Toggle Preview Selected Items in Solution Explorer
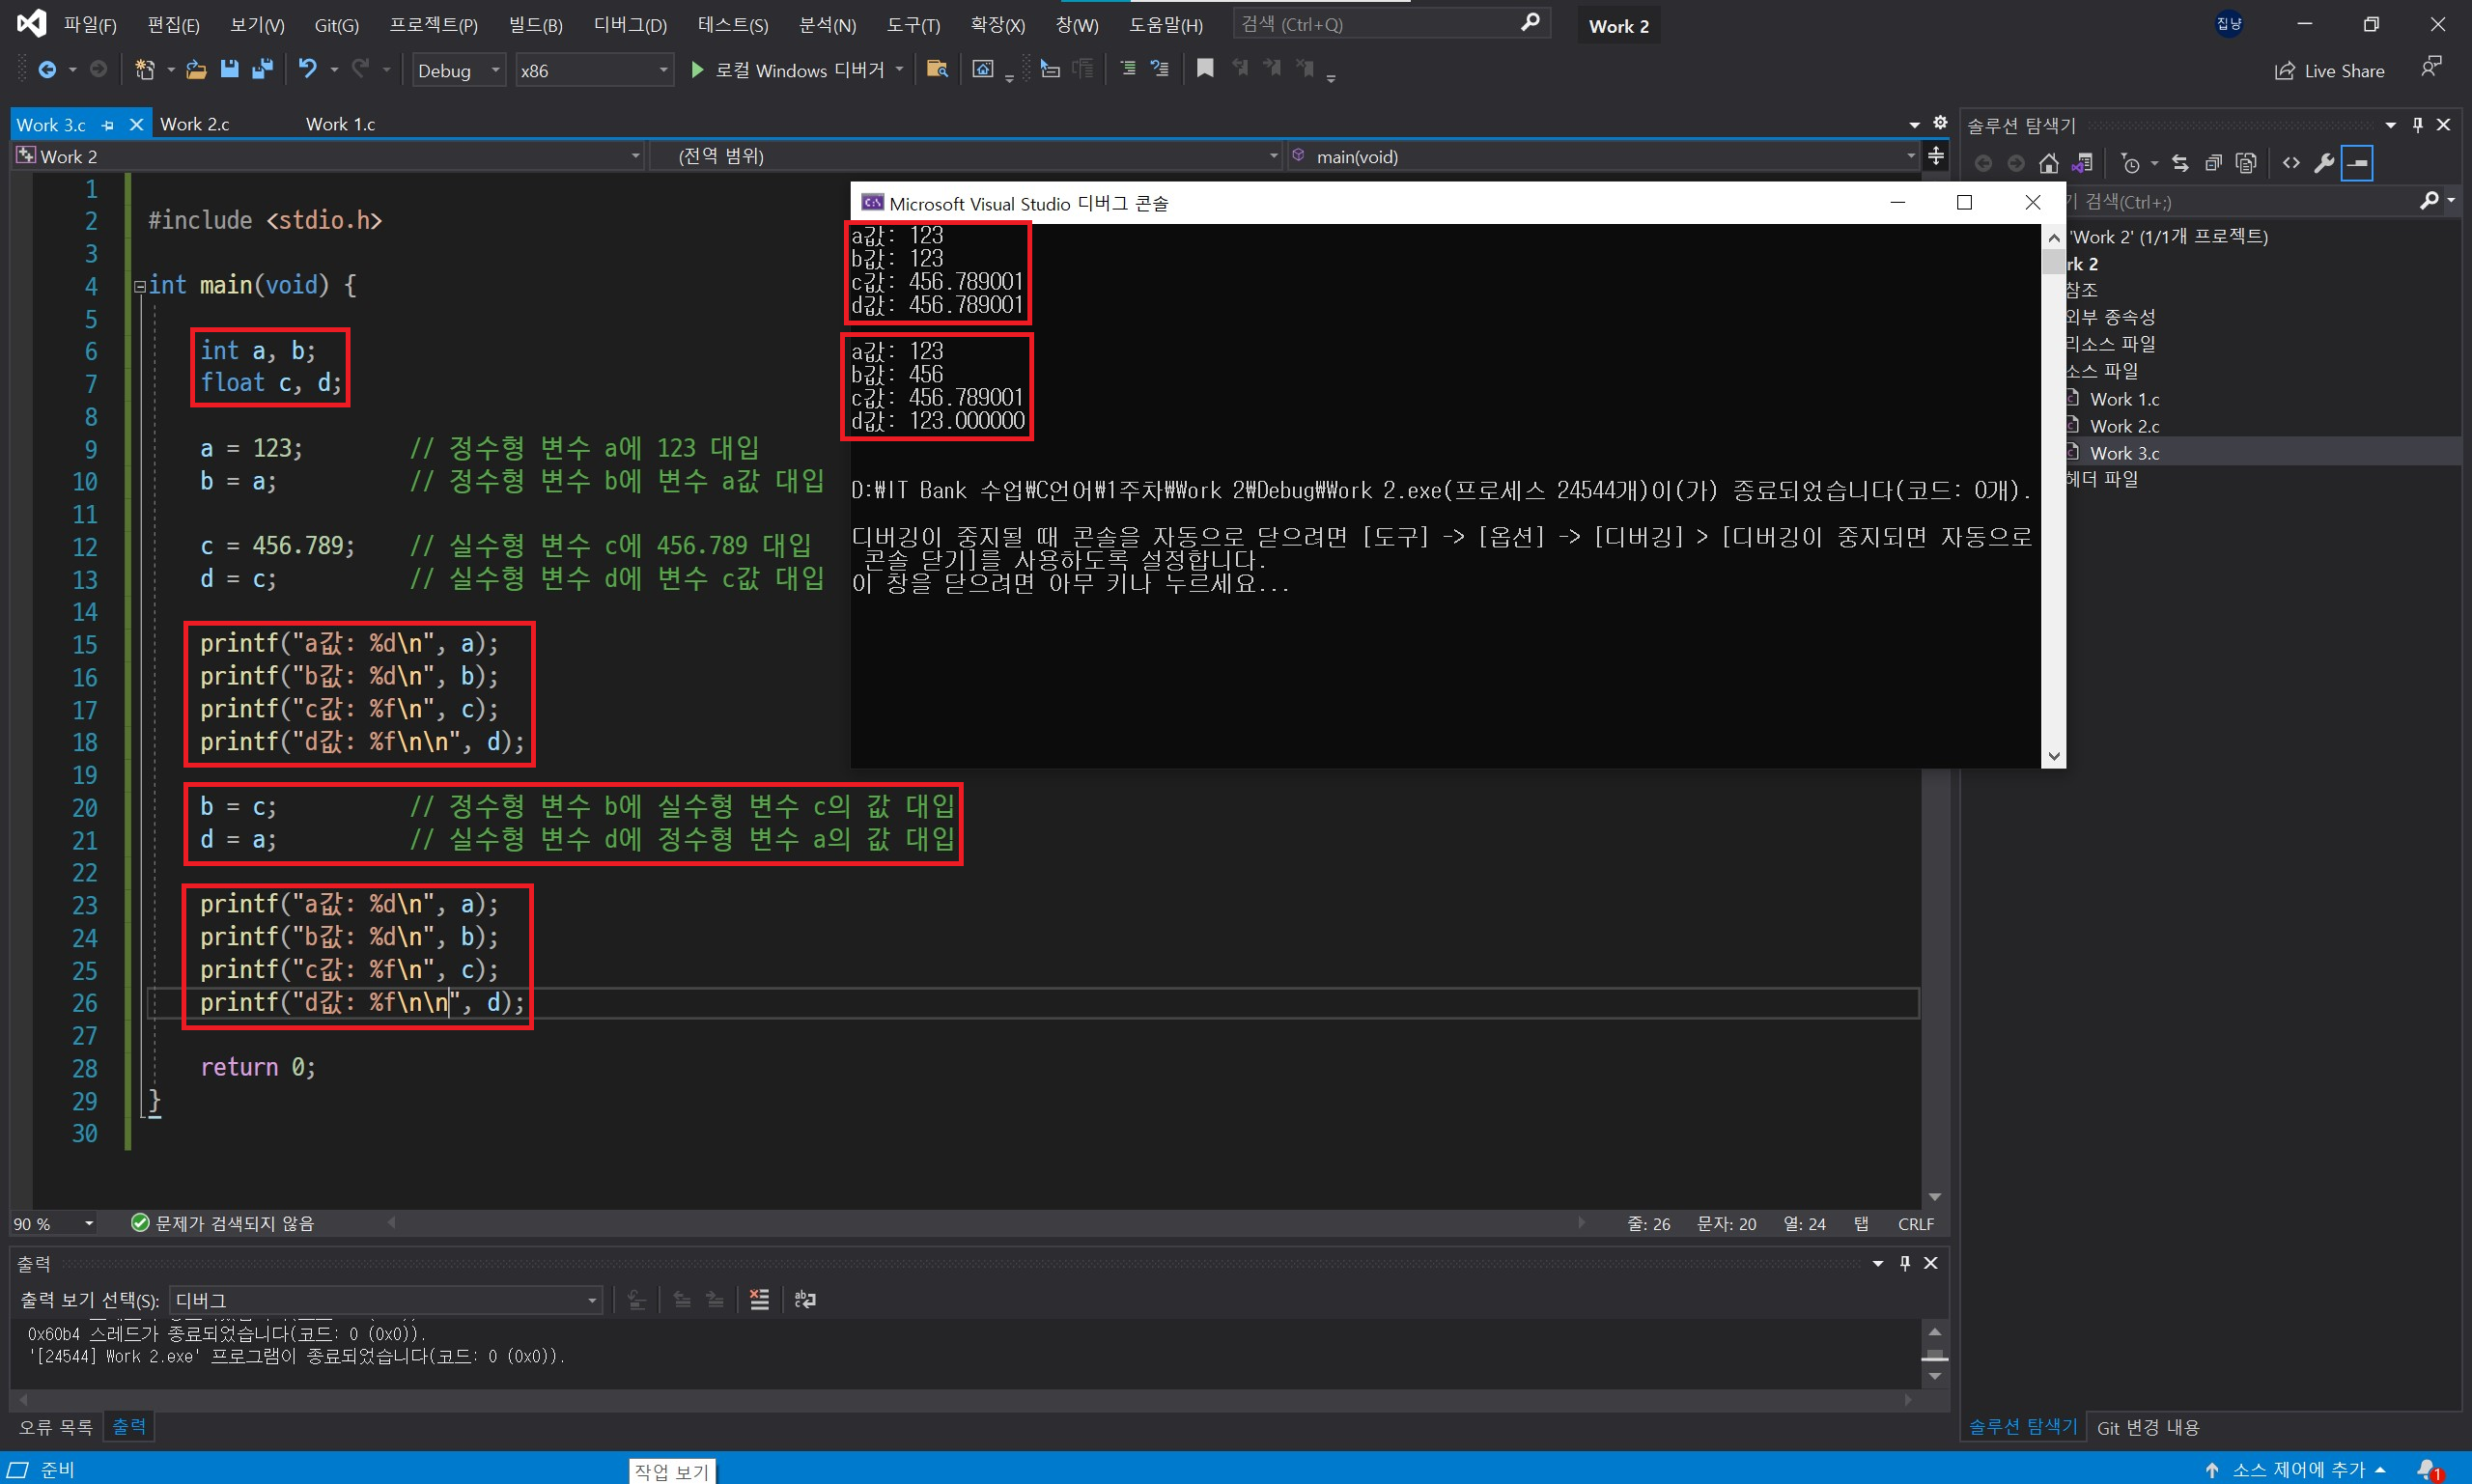The image size is (2472, 1484). [x=2357, y=163]
